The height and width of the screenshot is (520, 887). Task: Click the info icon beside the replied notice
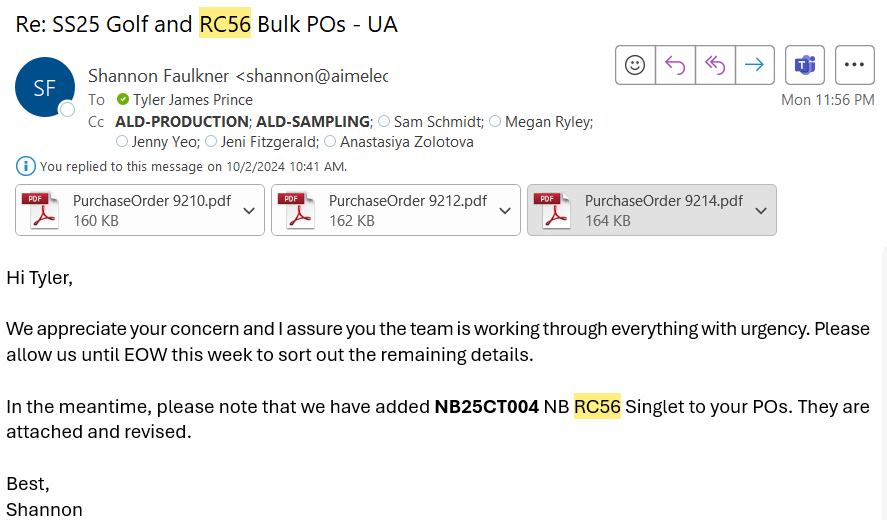25,166
